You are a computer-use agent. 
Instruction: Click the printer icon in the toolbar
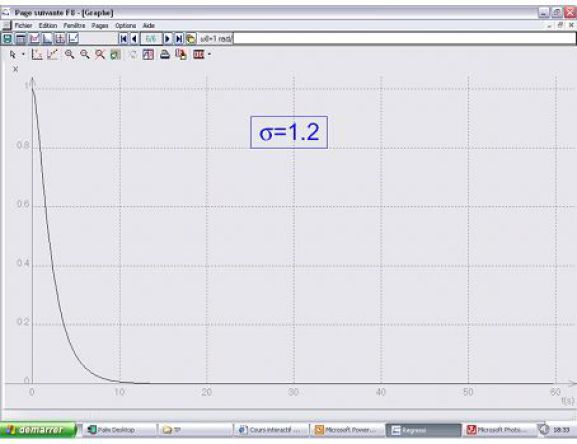click(x=164, y=54)
